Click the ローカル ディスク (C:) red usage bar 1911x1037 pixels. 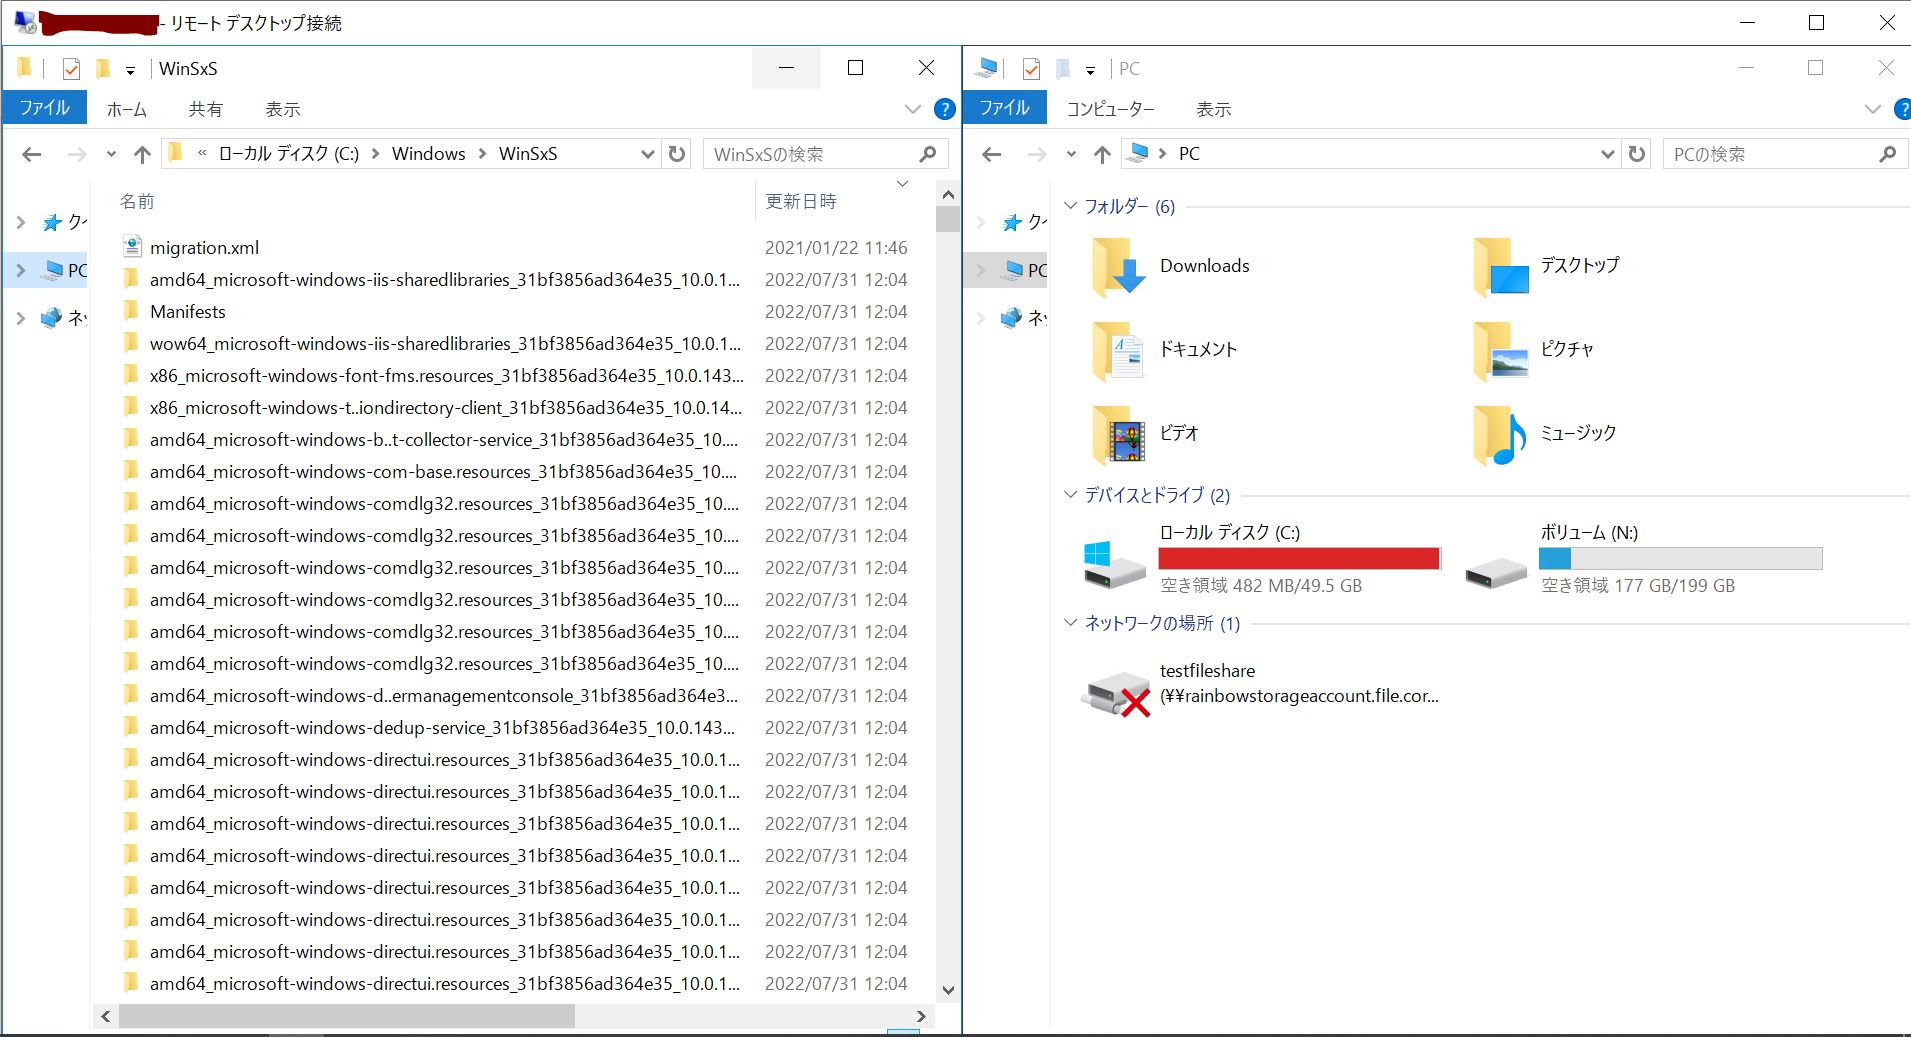pos(1298,559)
